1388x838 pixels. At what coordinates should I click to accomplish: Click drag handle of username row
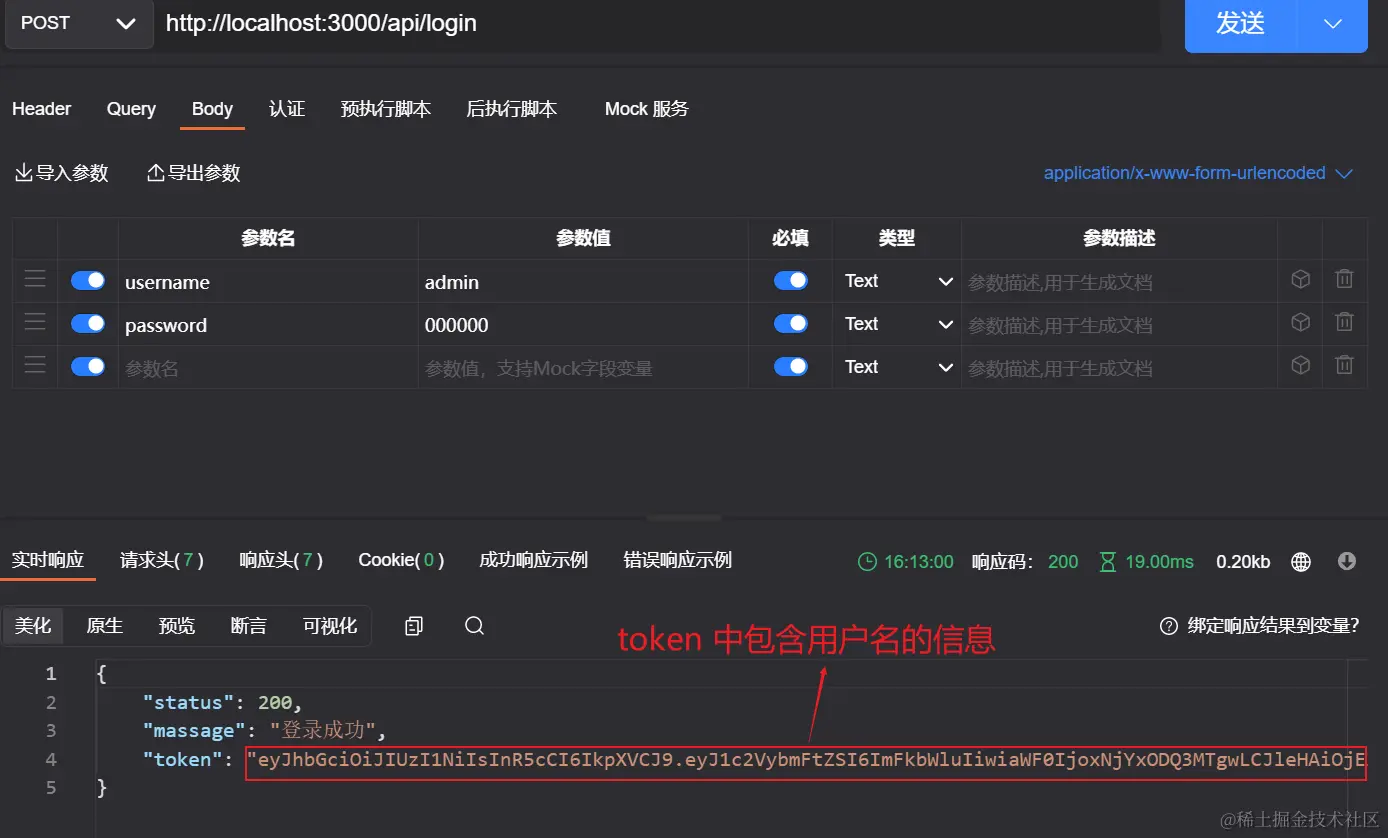[35, 279]
